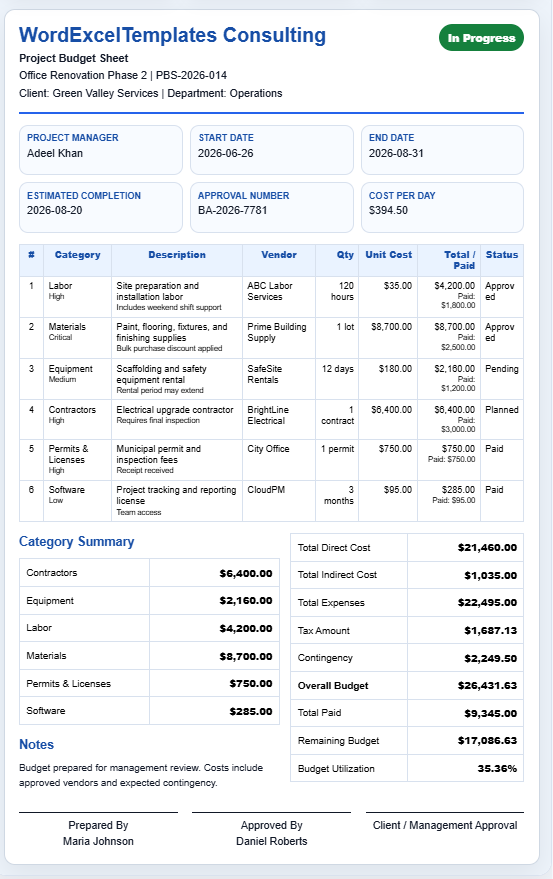Click the 1 permit quantity cell
553x879 pixels.
(x=337, y=460)
